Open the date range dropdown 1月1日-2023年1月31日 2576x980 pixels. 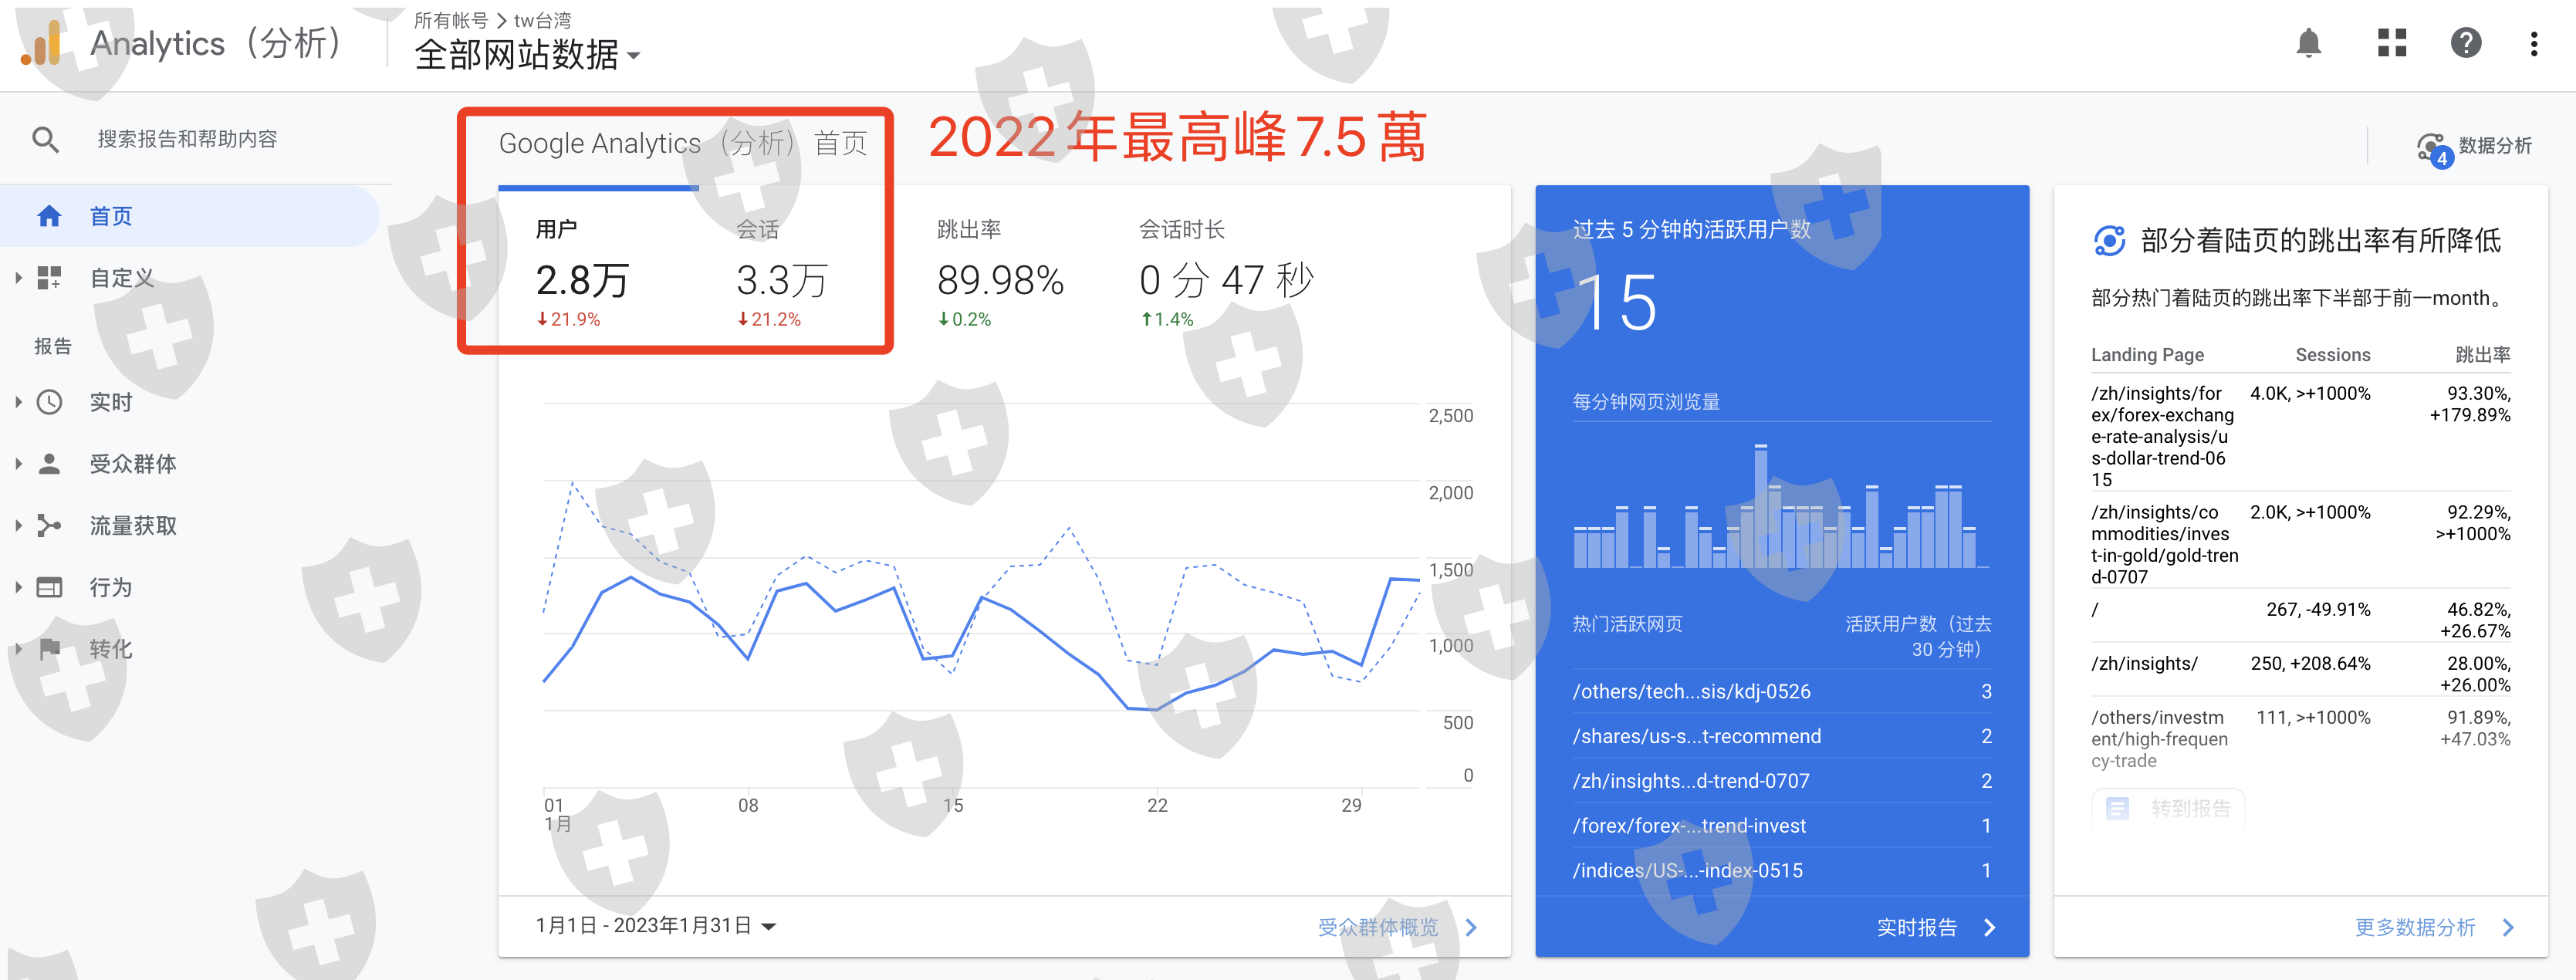(x=656, y=926)
